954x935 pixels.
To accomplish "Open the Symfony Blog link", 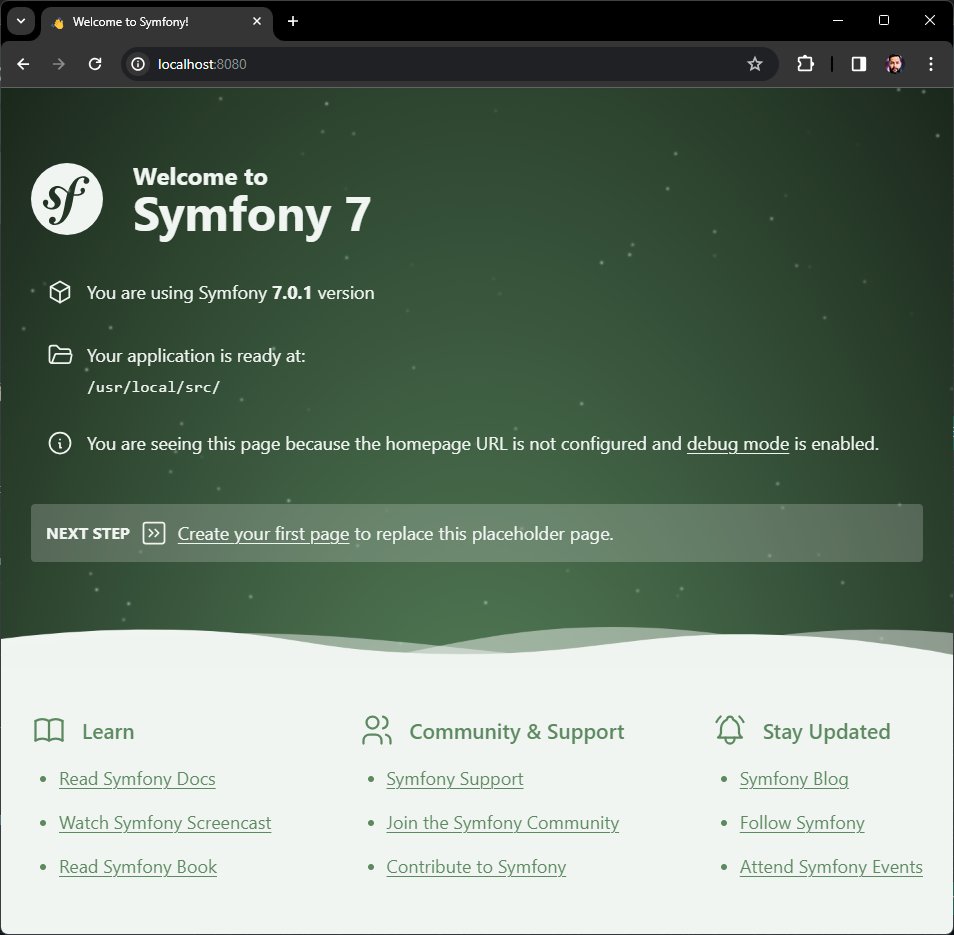I will (794, 779).
